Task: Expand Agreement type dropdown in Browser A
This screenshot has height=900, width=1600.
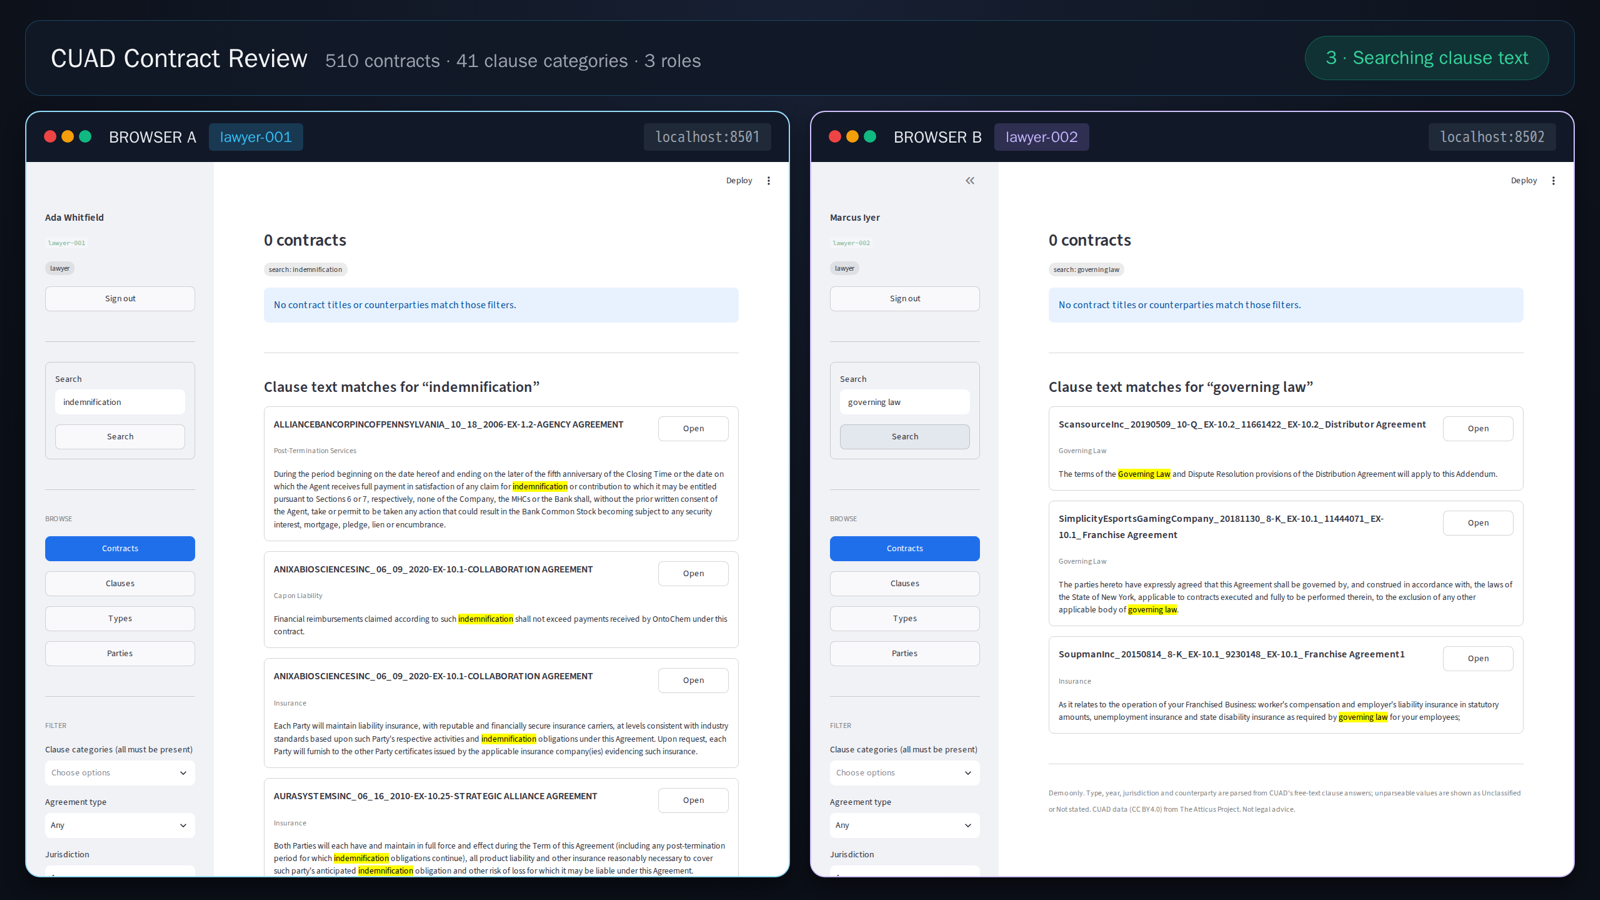Action: [120, 825]
